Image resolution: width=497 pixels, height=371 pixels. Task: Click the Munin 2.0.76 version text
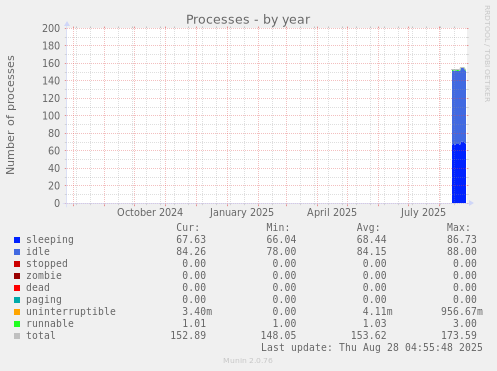(x=248, y=361)
